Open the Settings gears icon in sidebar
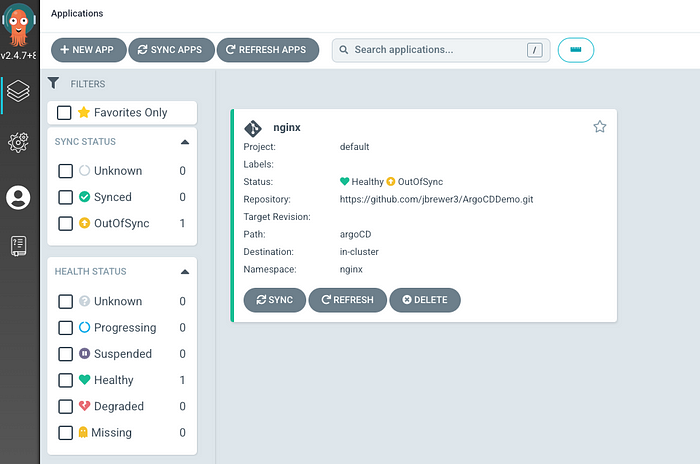The image size is (700, 464). (18, 143)
